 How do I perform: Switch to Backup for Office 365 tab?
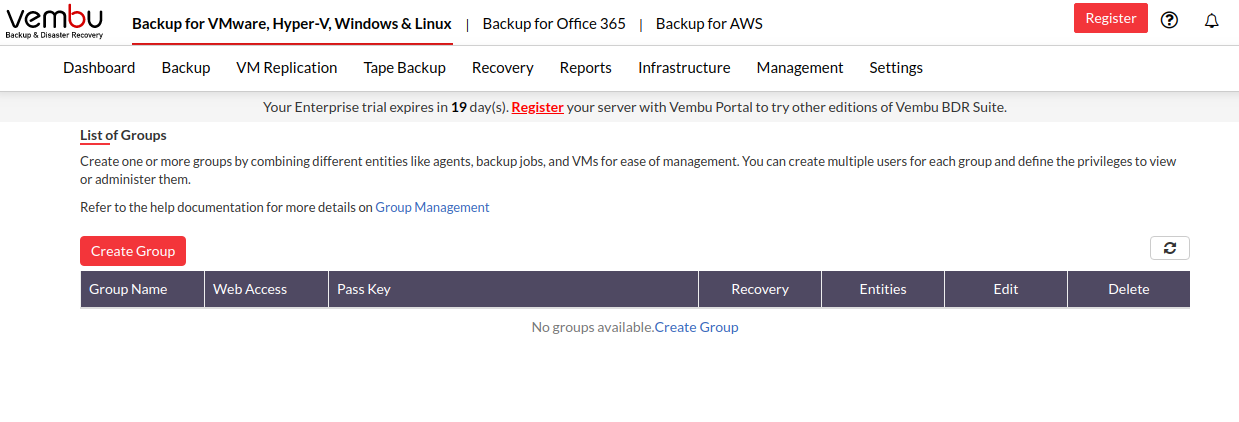point(554,23)
